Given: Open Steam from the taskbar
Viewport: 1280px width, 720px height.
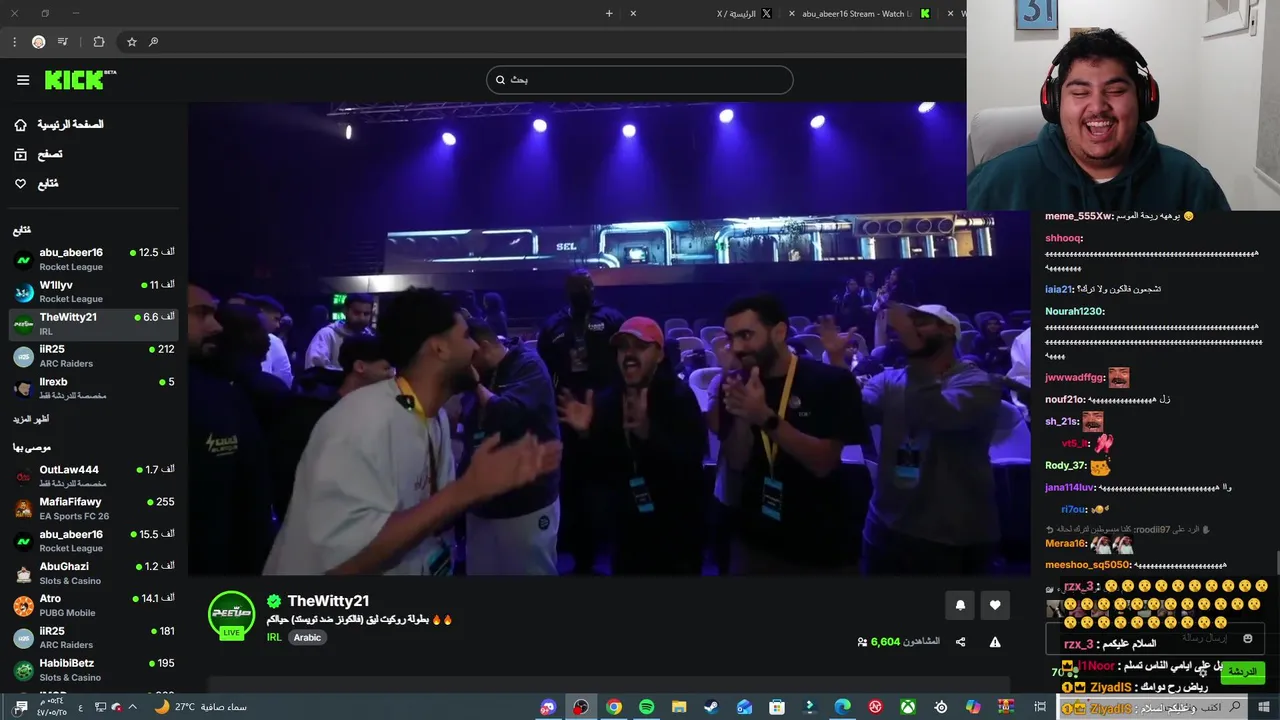Looking at the screenshot, I should (711, 707).
